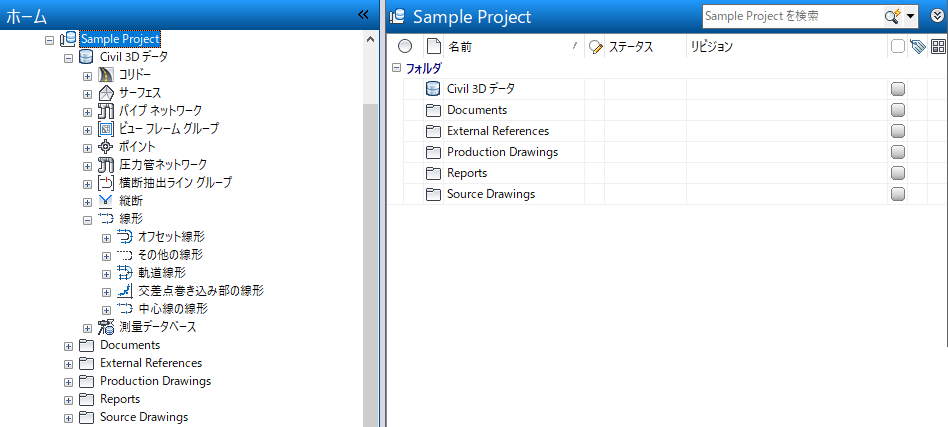This screenshot has width=948, height=427.
Task: Click the パイプ ネットワーク pipe network icon
Action: [x=107, y=111]
